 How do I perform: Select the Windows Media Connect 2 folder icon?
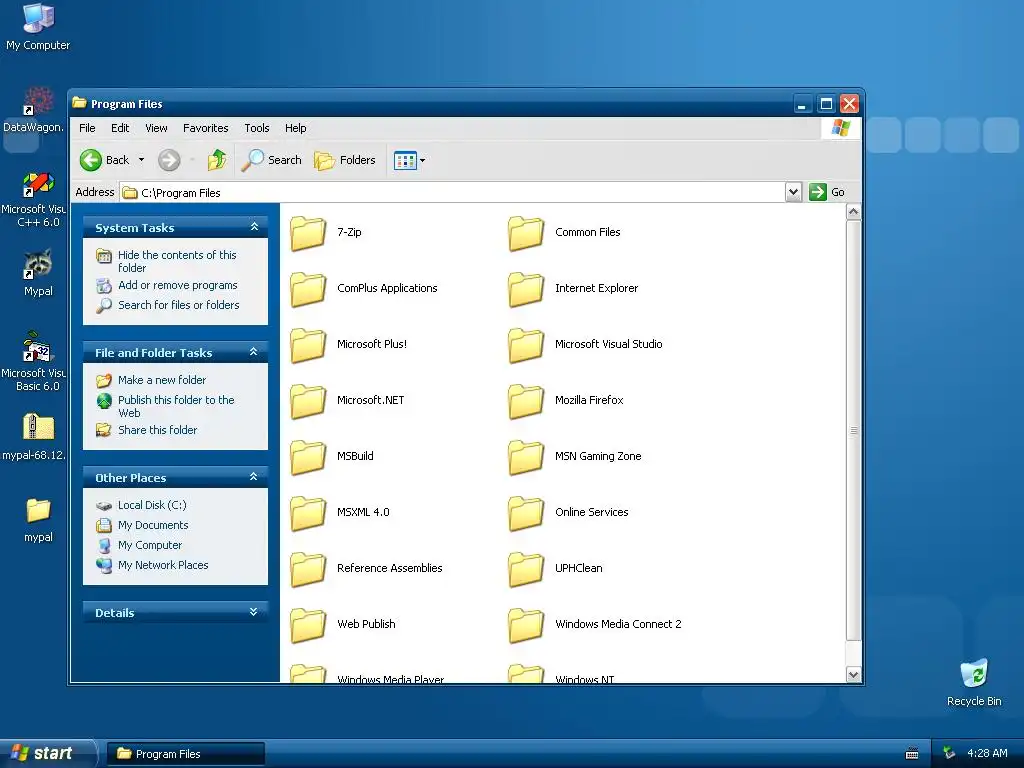tap(526, 625)
